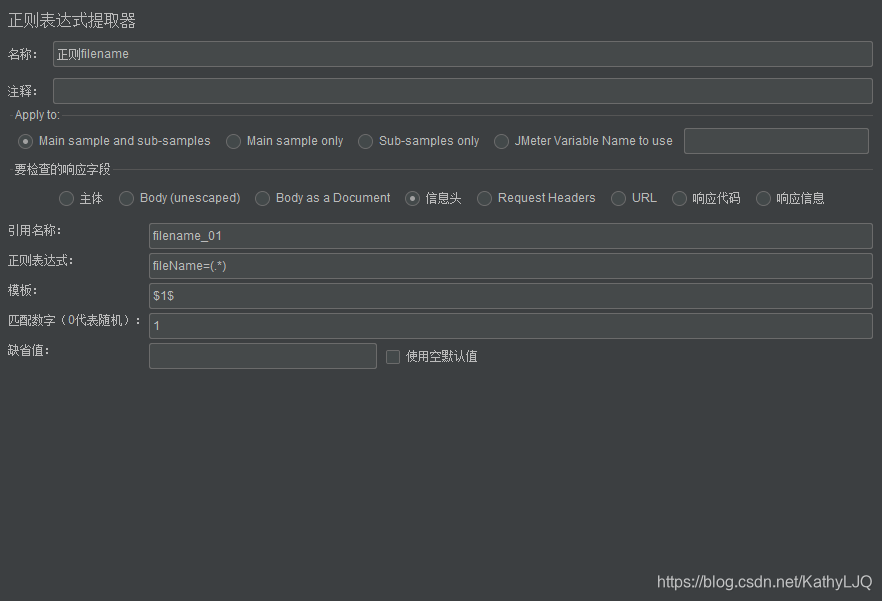Click 正则表达式 field with fileName=(.*)
This screenshot has height=601, width=882.
coord(510,266)
